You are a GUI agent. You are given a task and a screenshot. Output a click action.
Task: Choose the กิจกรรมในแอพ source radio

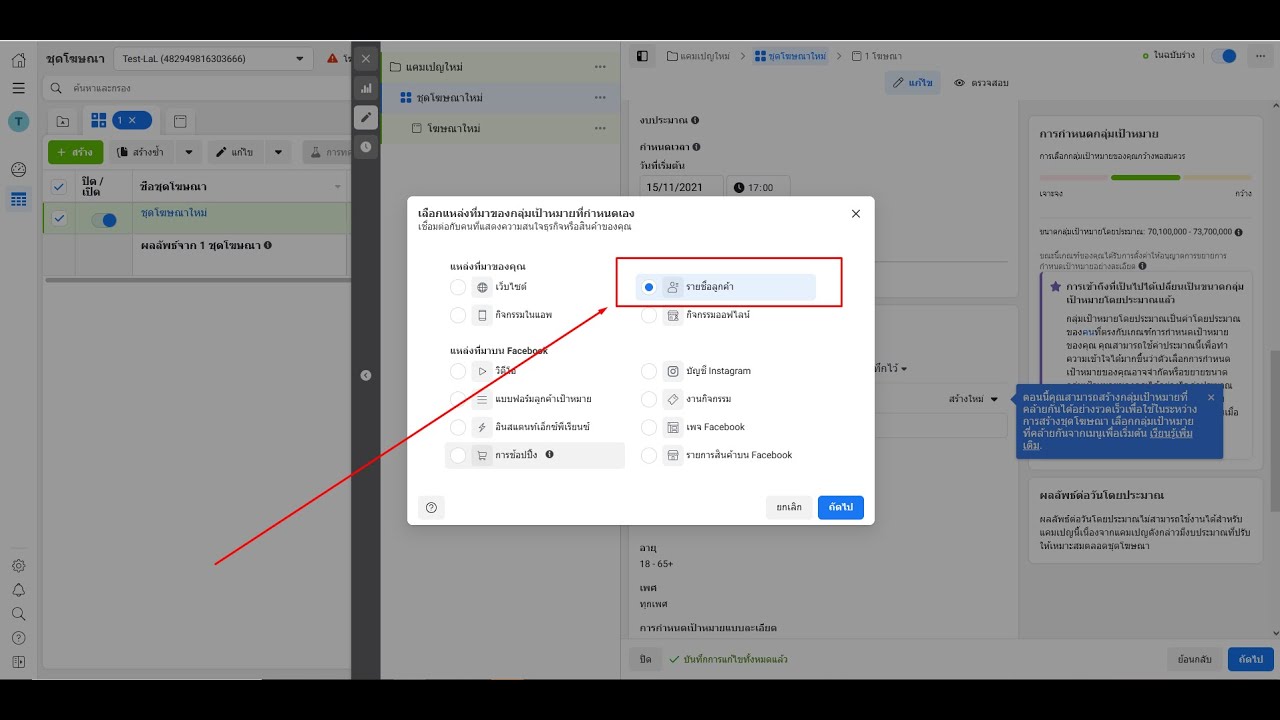point(458,315)
